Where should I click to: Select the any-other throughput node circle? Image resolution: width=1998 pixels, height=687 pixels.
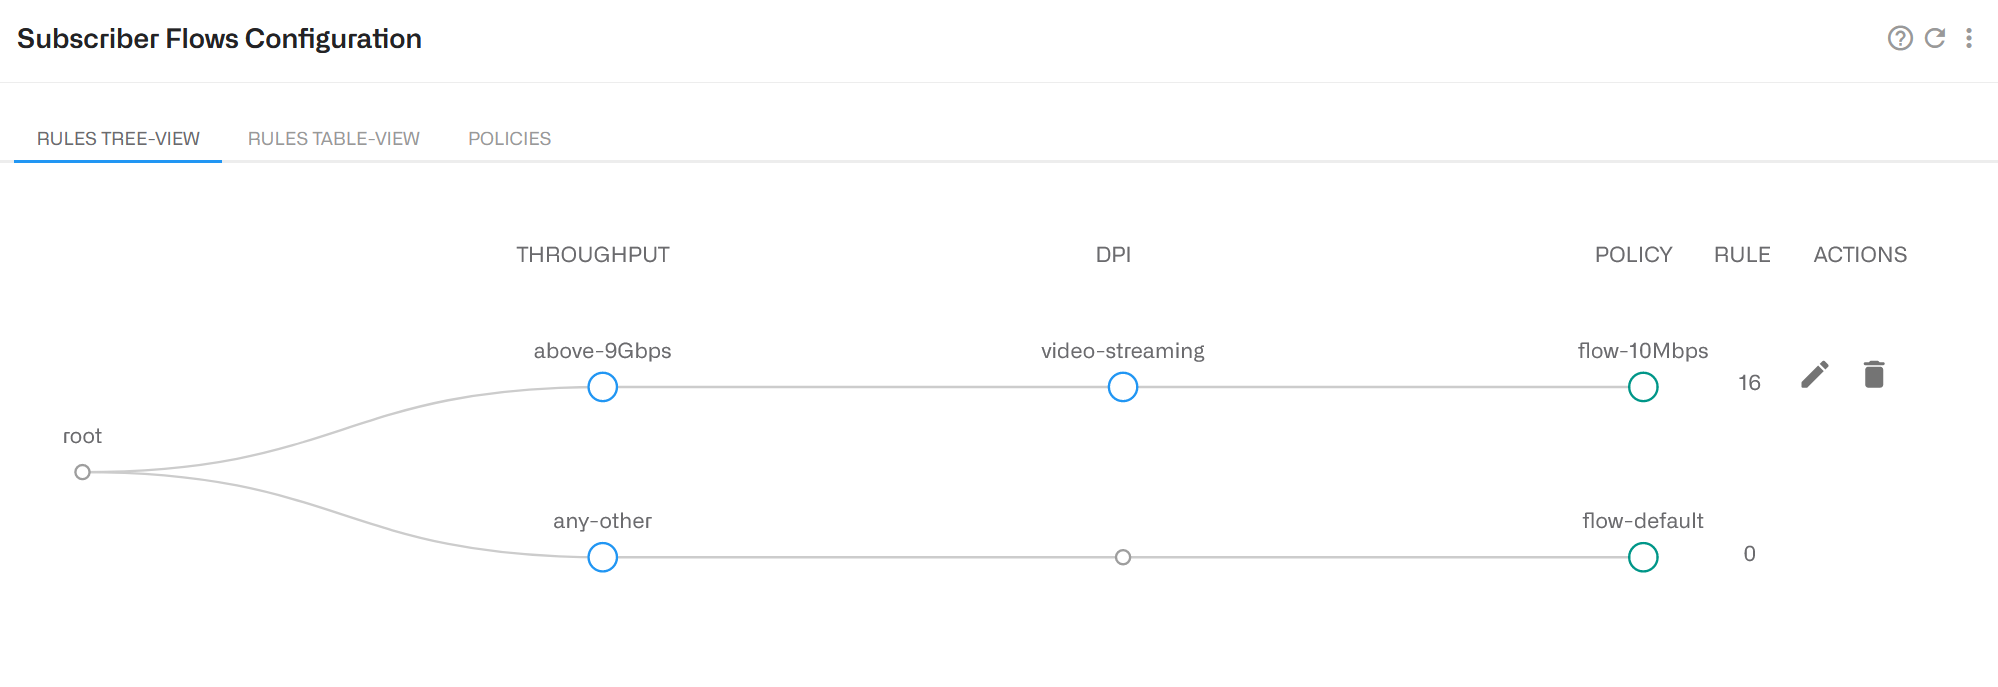601,556
